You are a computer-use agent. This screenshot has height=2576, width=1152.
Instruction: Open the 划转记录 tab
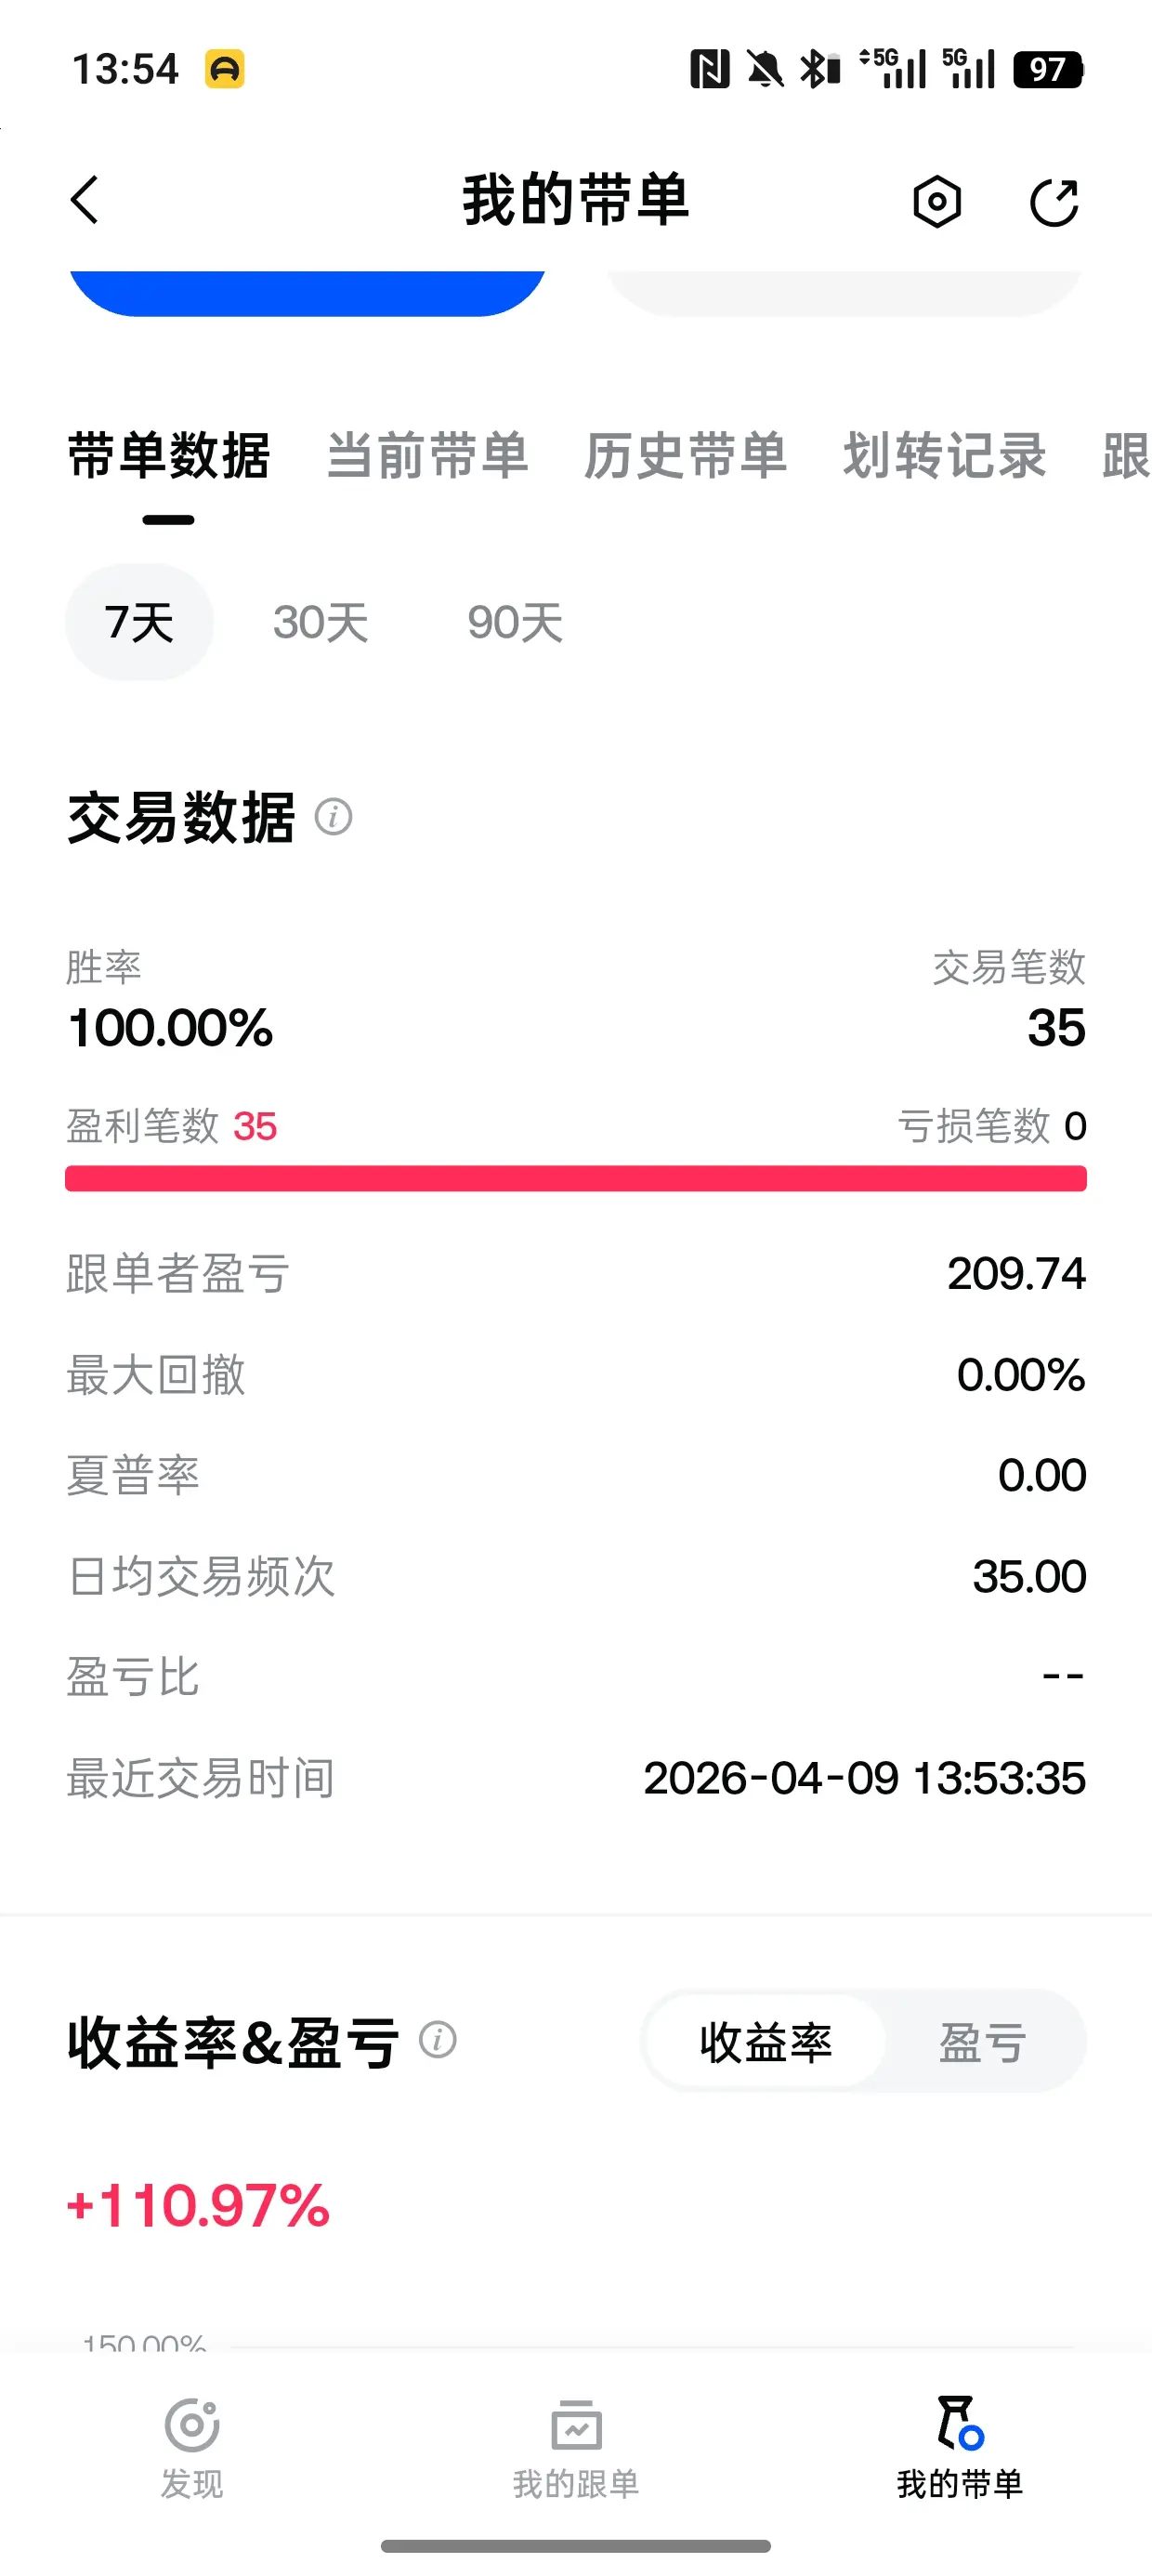coord(944,456)
